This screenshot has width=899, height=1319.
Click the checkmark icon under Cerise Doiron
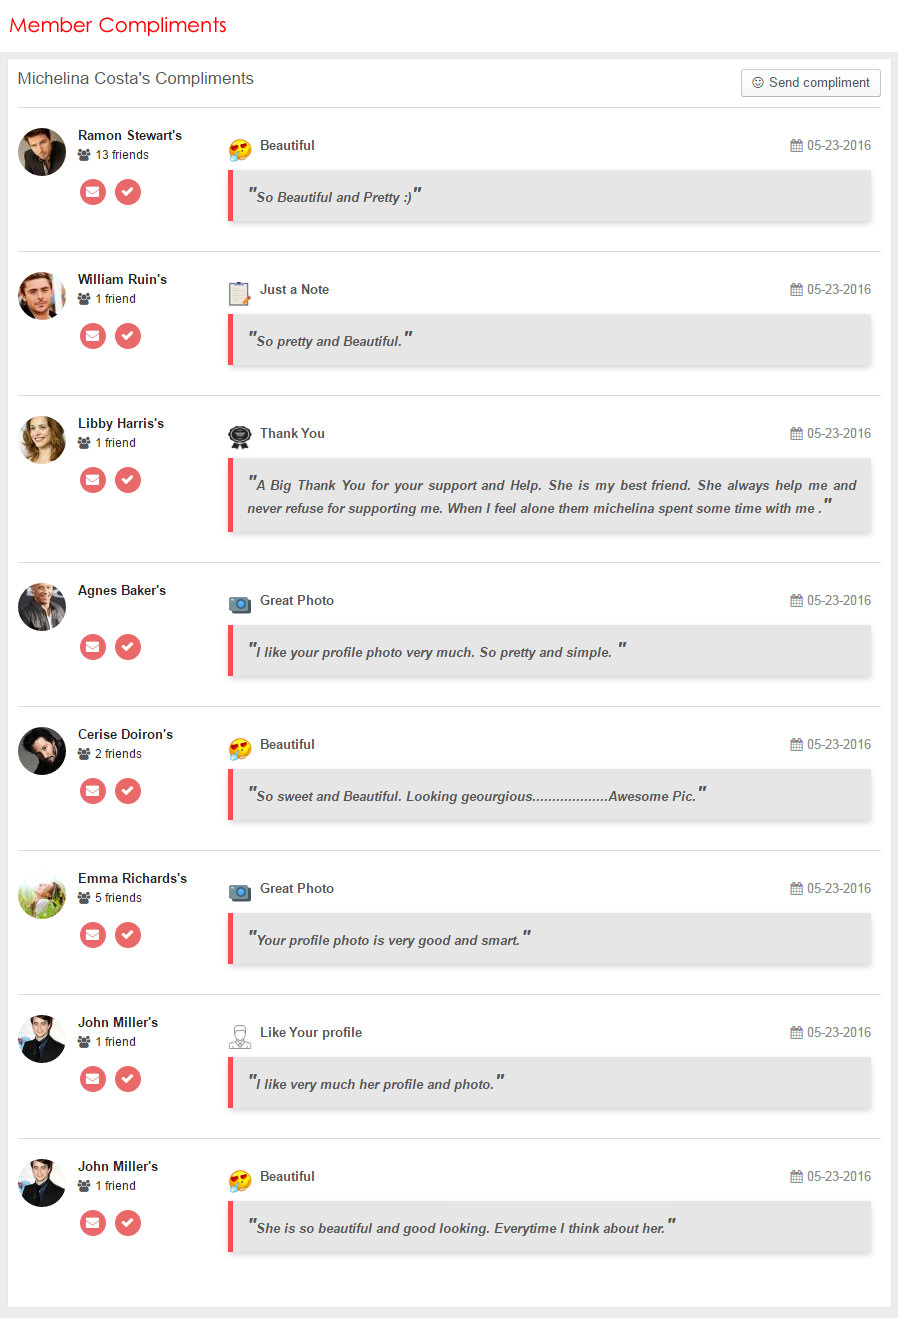click(x=128, y=791)
